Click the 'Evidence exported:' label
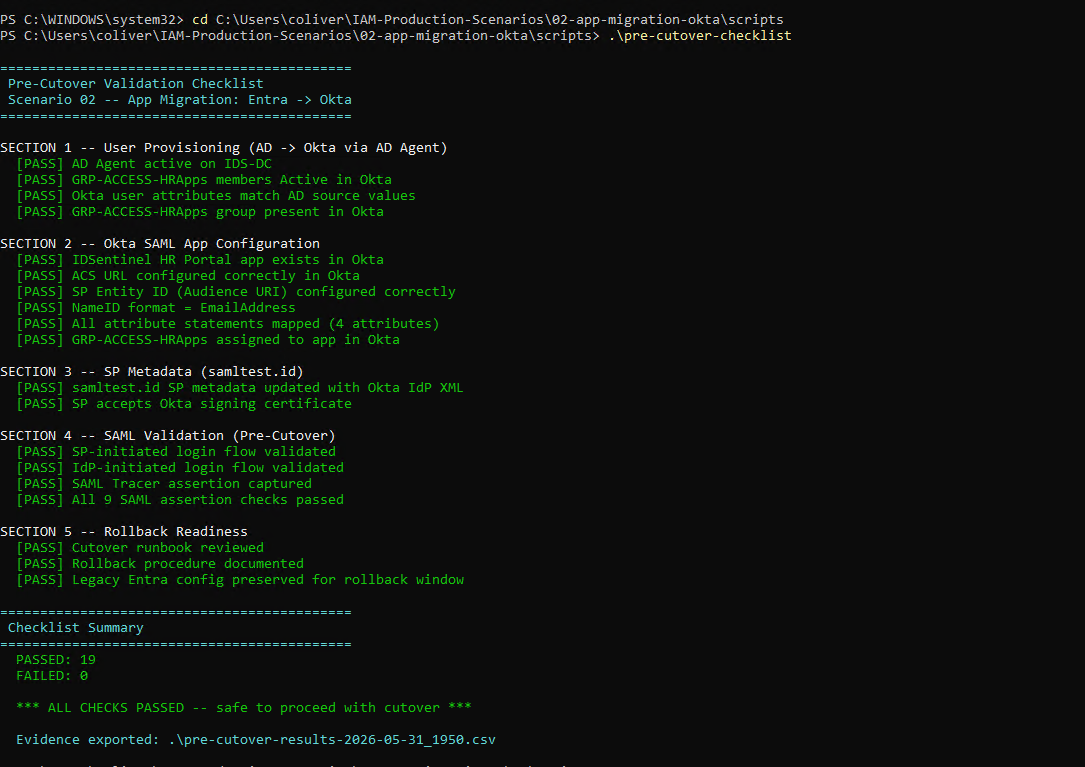Image resolution: width=1085 pixels, height=767 pixels. (88, 739)
